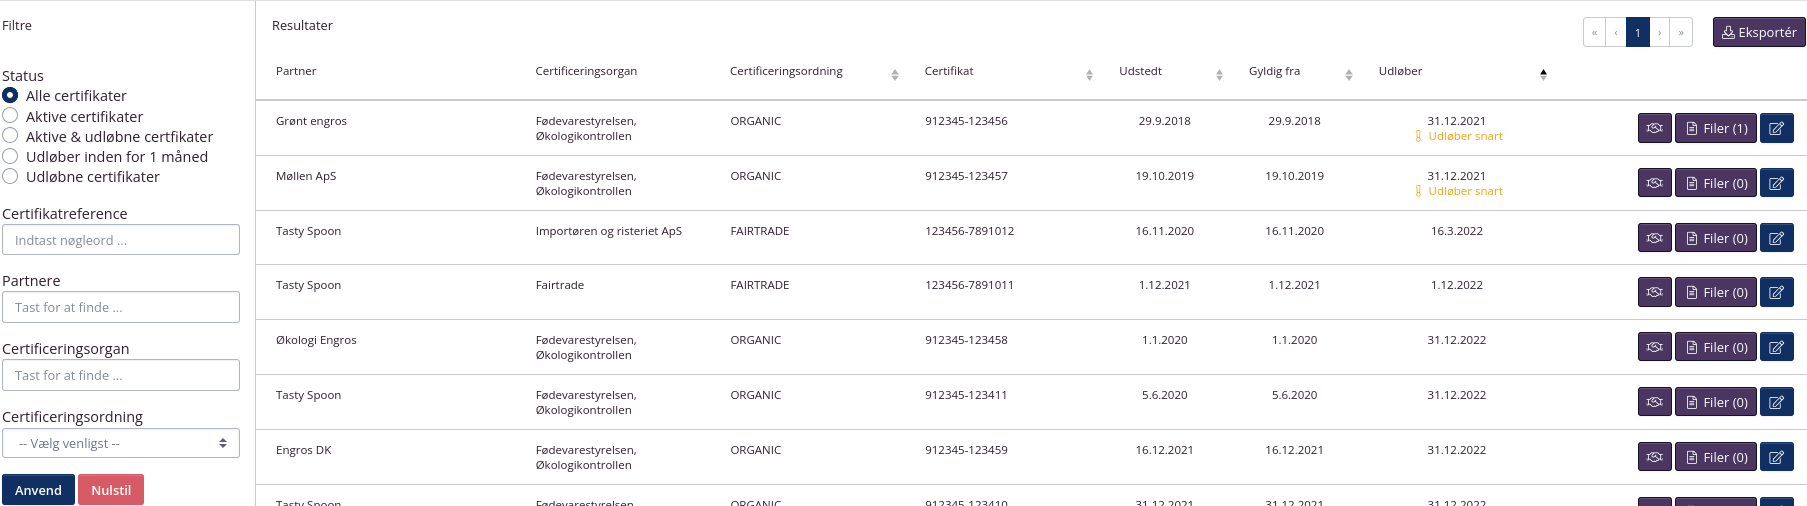This screenshot has width=1807, height=506.
Task: Click handshake icon for Grønt engros row
Action: coord(1654,128)
